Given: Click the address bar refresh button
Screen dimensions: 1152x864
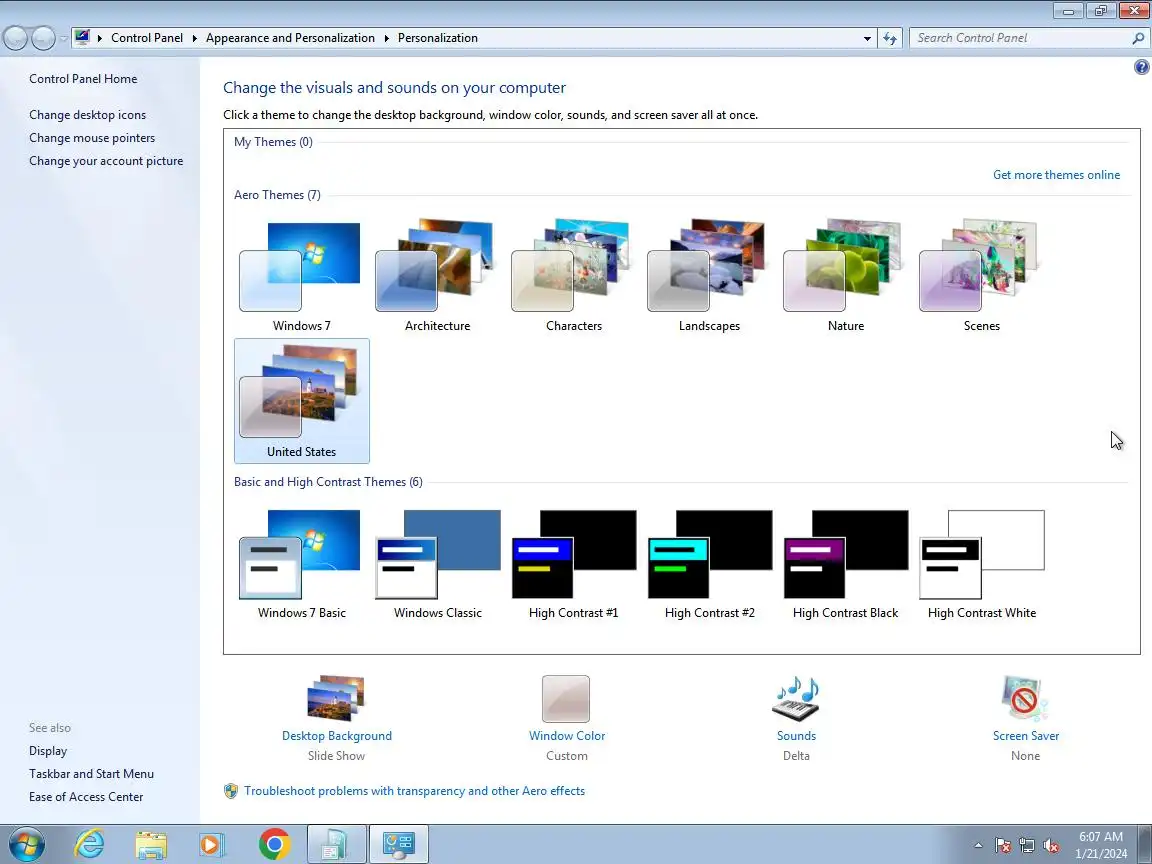Looking at the screenshot, I should click(x=890, y=38).
